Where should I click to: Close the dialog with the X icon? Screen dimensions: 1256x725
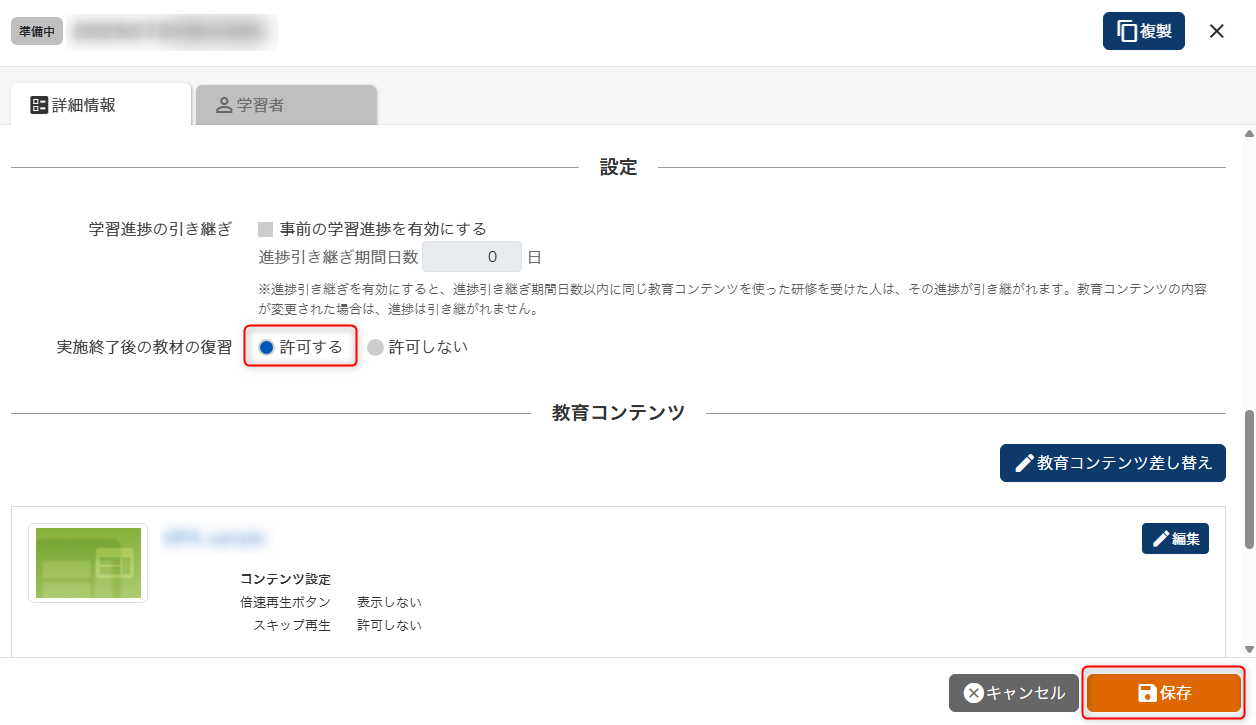1216,31
